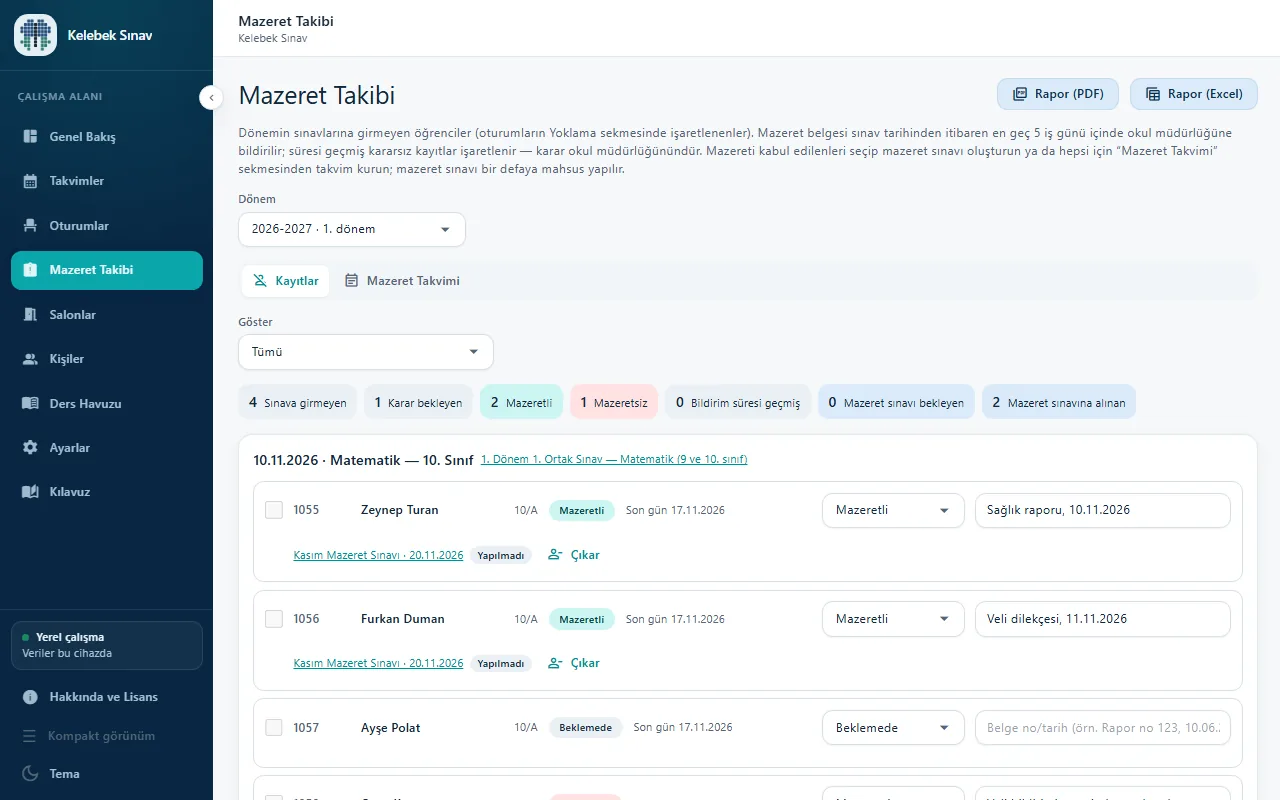
Task: Click the Veli dilekçesi document field
Action: pyautogui.click(x=1103, y=619)
